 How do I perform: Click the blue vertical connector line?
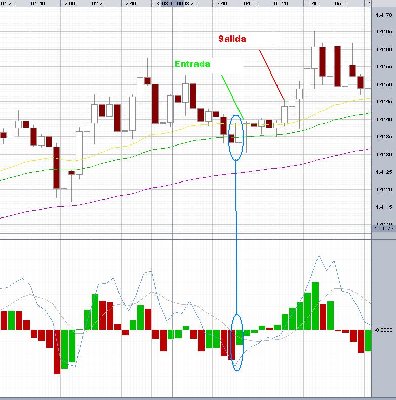236,237
